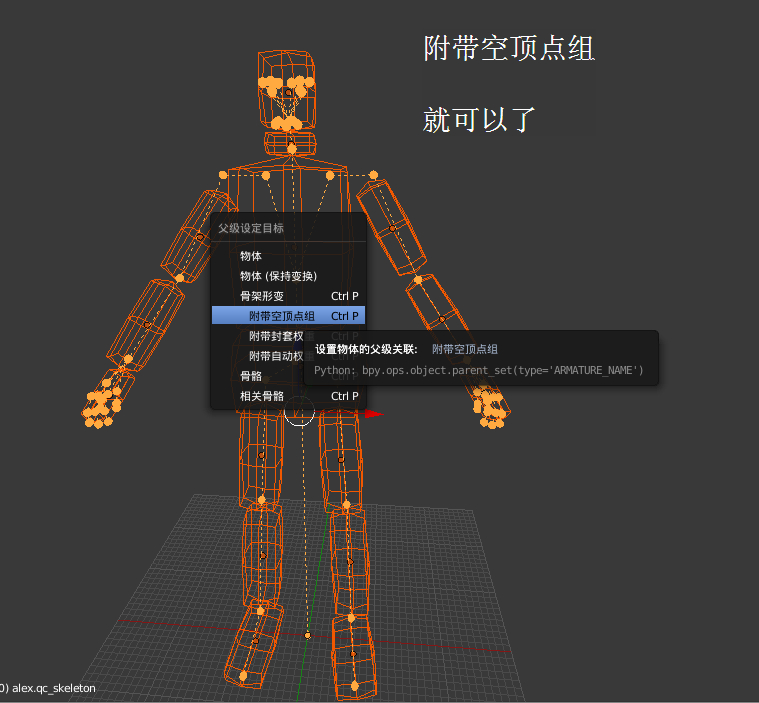Image resolution: width=759 pixels, height=703 pixels.
Task: Choose highlighted 附带空顶点组 entry
Action: [288, 316]
